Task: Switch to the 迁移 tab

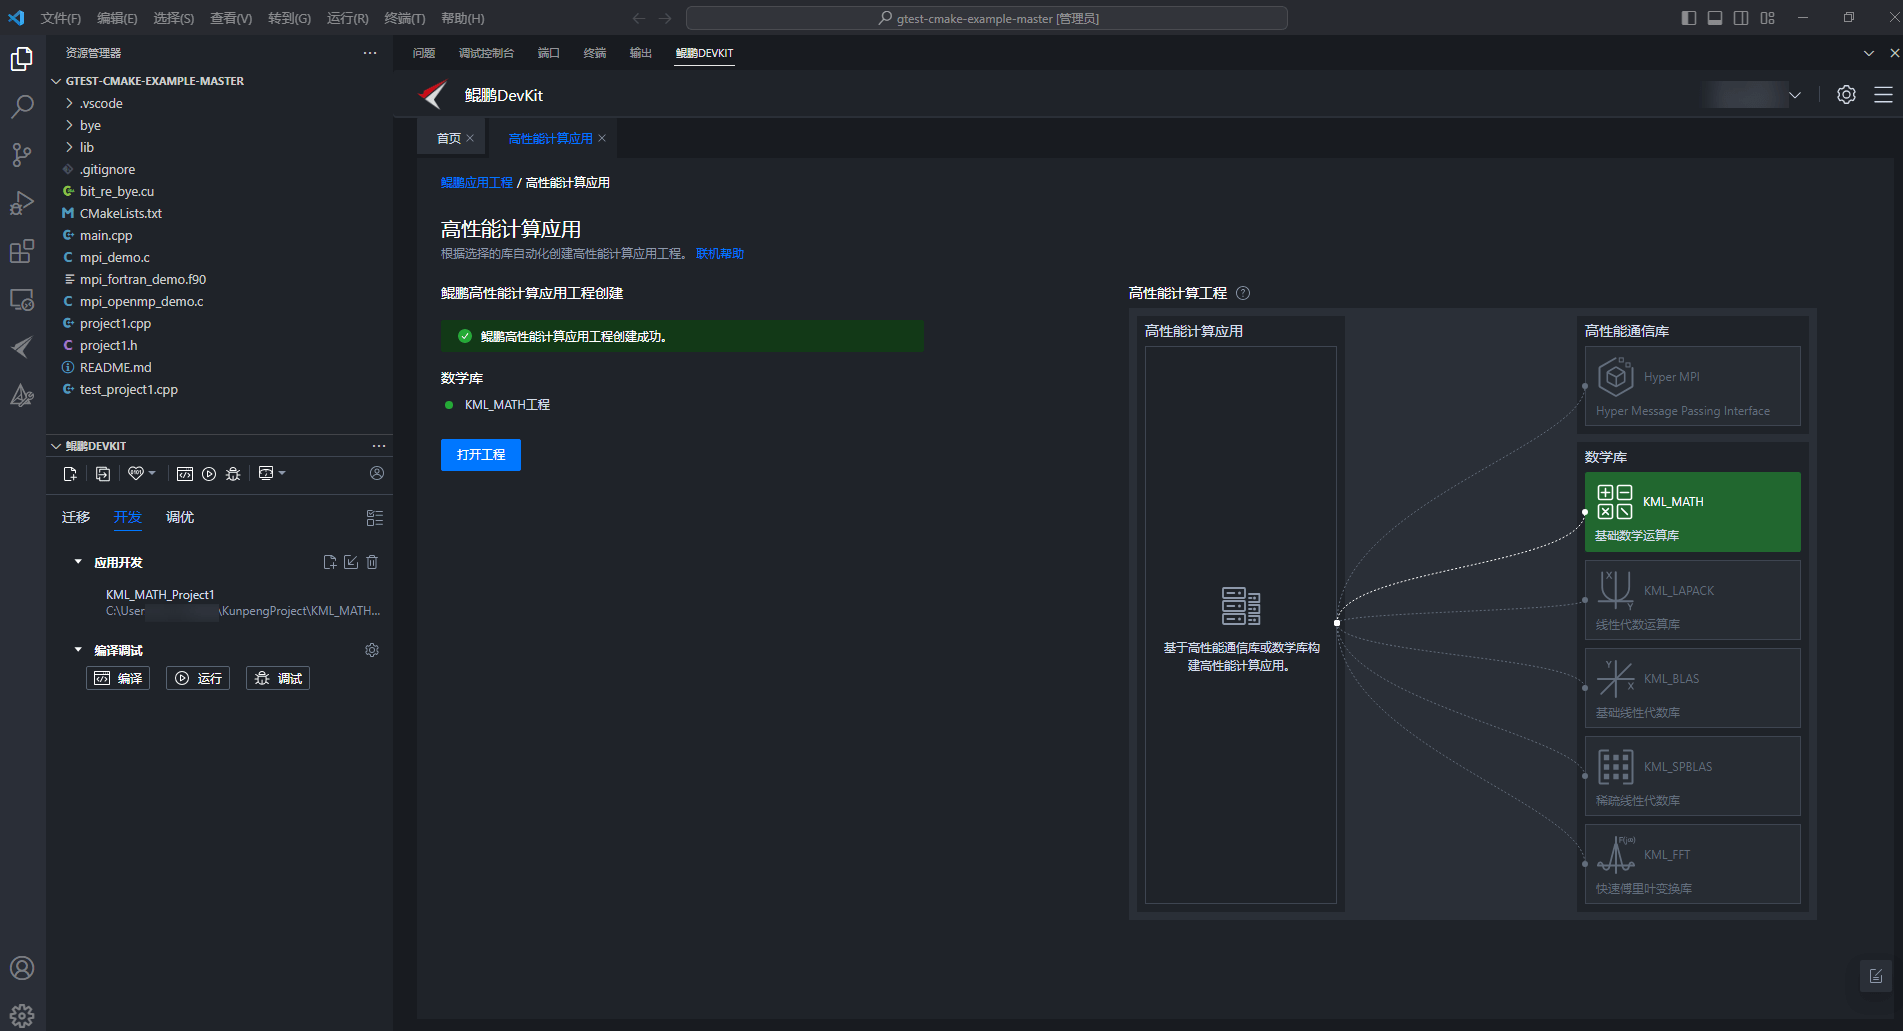Action: pyautogui.click(x=76, y=517)
